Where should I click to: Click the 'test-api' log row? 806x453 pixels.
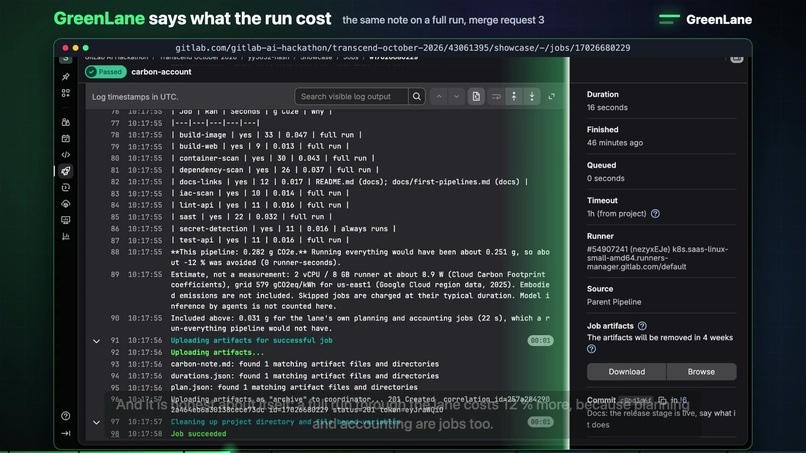tap(260, 240)
